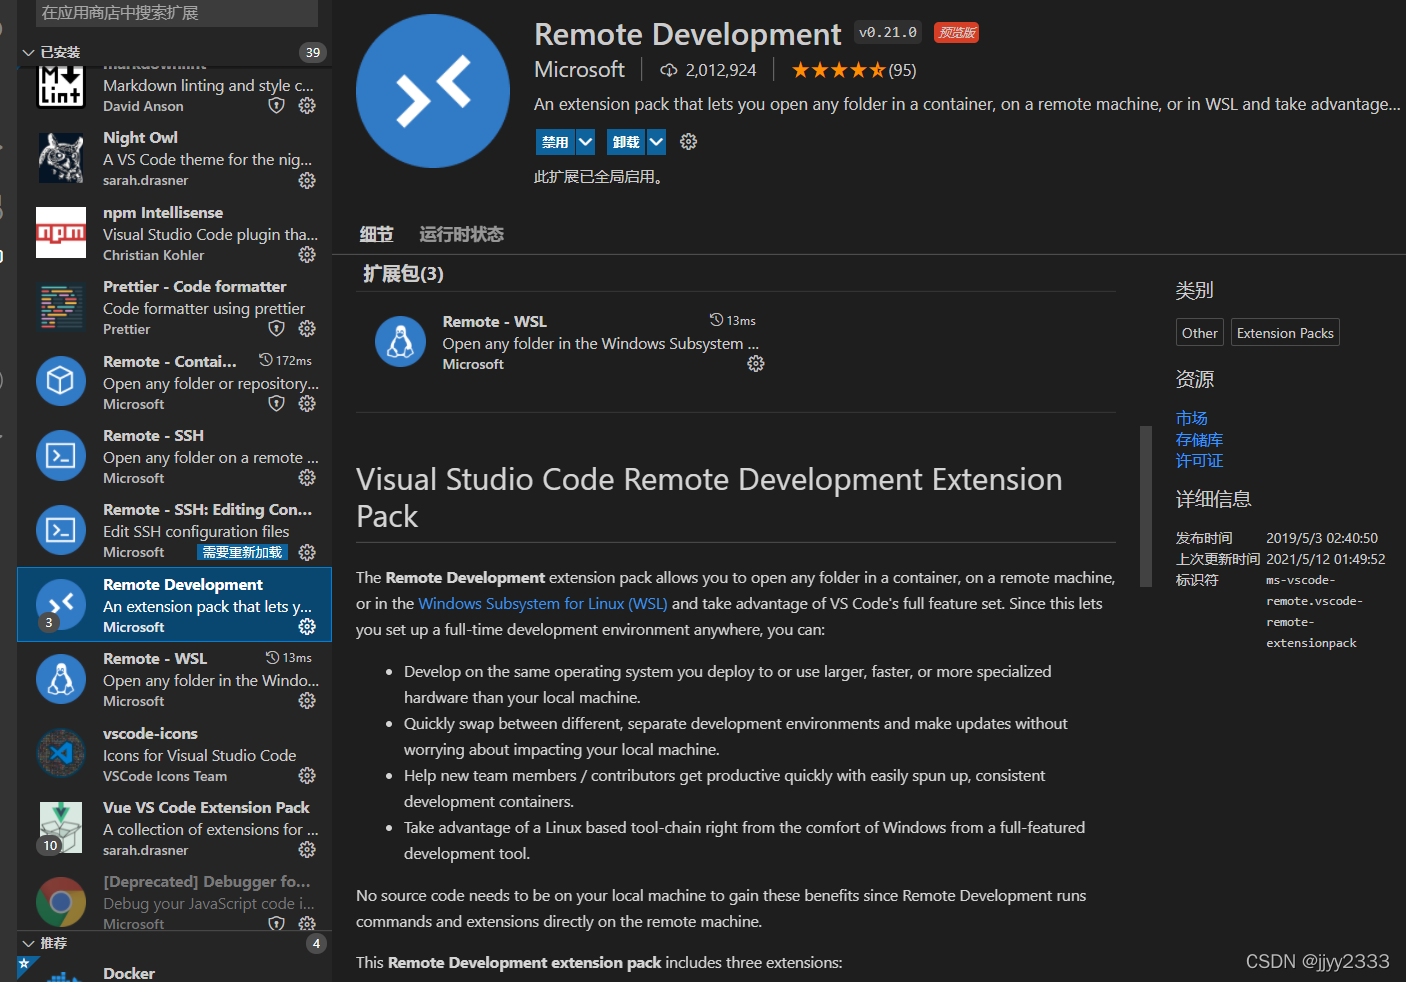The width and height of the screenshot is (1406, 982).
Task: Click the 卸载 uninstall button
Action: tap(626, 142)
